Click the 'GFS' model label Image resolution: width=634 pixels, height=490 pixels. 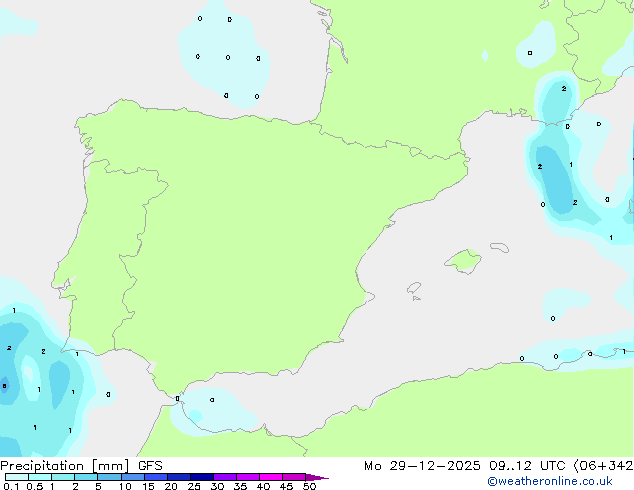click(x=150, y=466)
